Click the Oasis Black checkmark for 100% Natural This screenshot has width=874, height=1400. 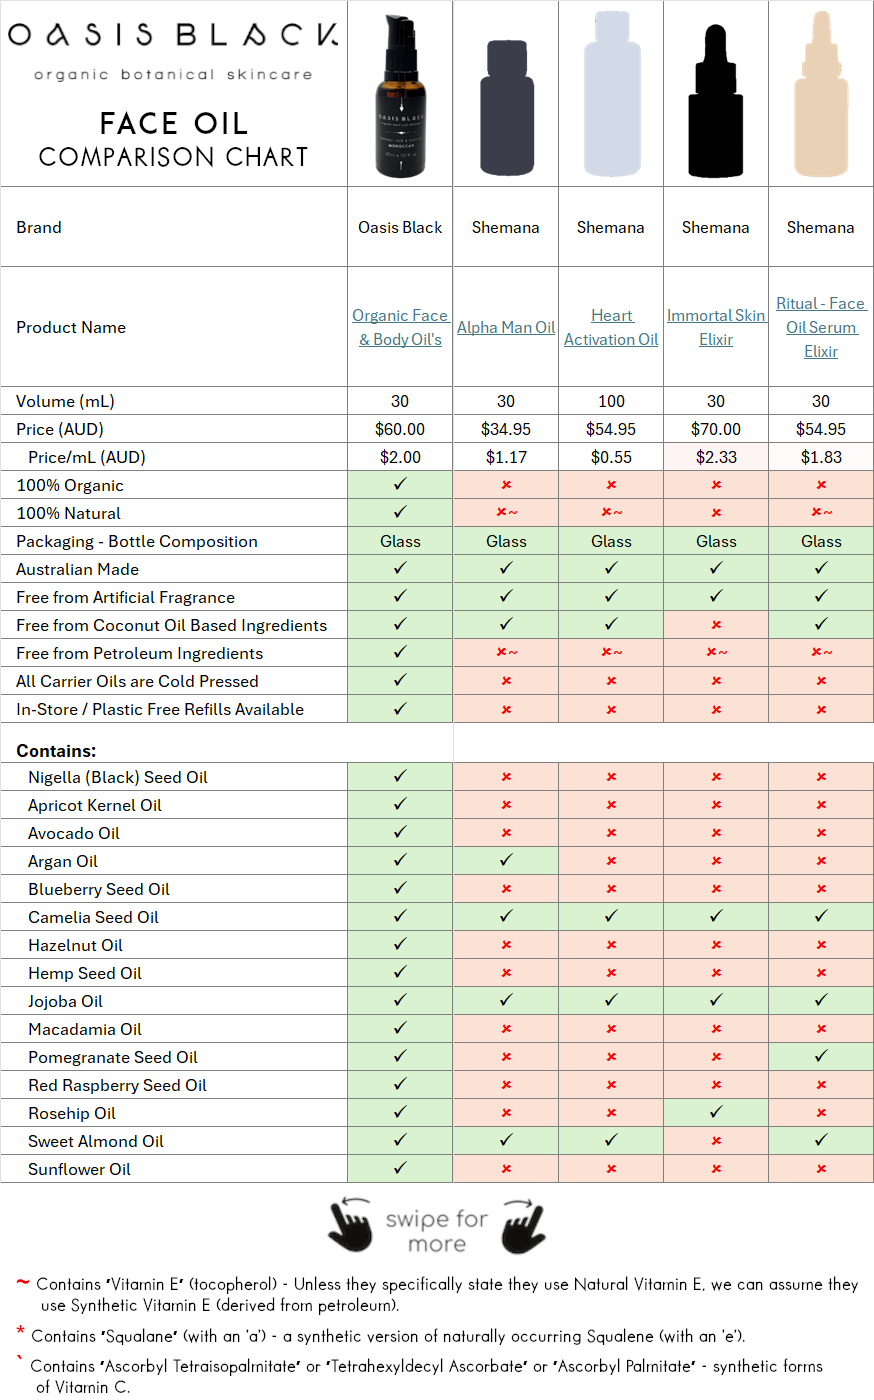400,512
